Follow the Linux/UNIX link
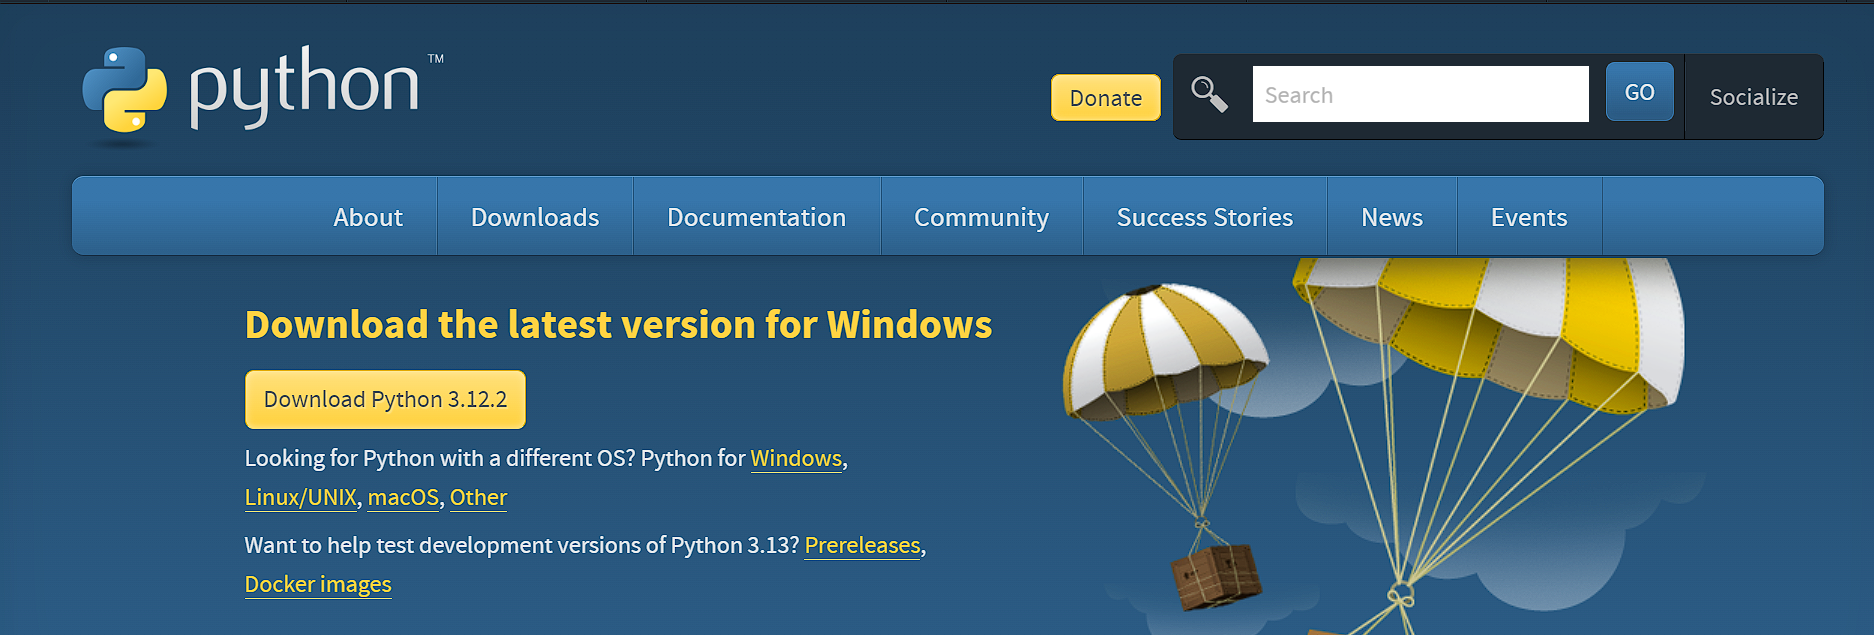Viewport: 1874px width, 635px height. (301, 497)
